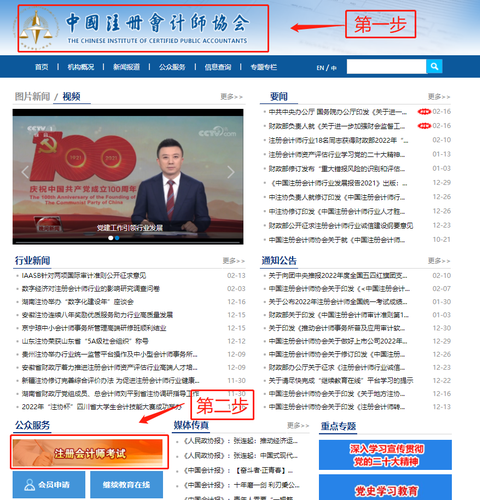Click into the search text field
Viewport: 480px width, 500px height.
point(386,66)
